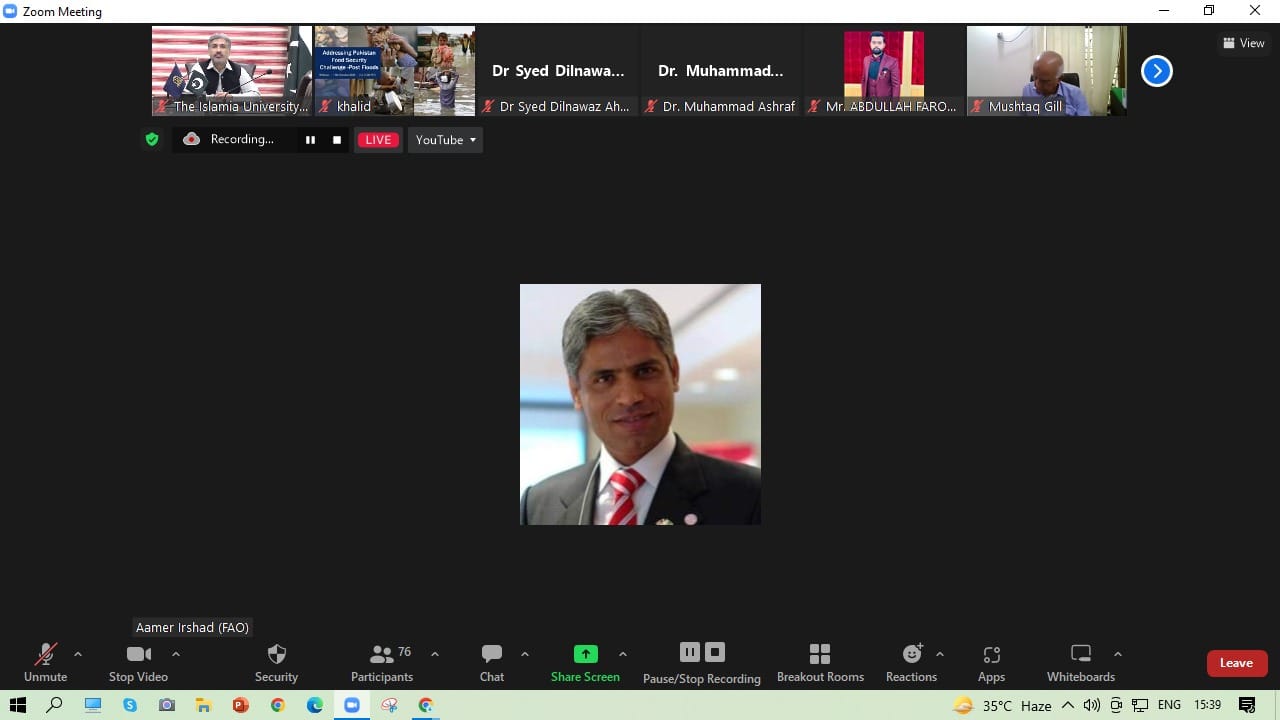Stop recording using top bar square
The image size is (1280, 720).
[x=337, y=140]
